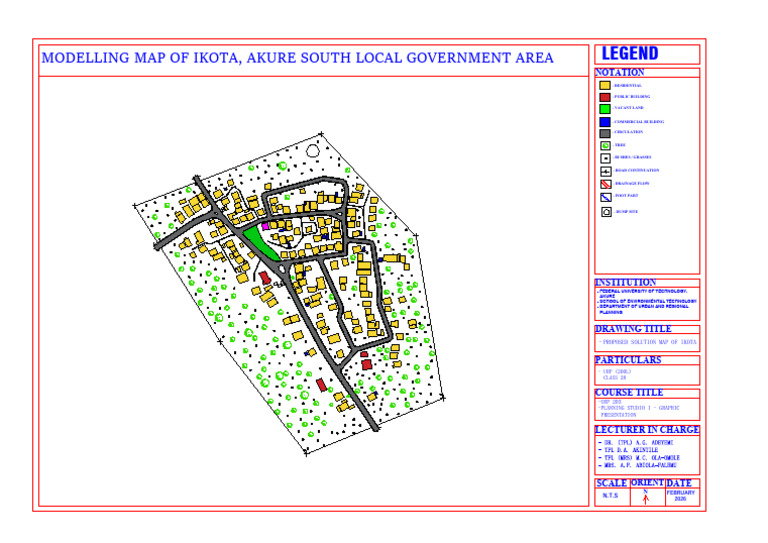This screenshot has height=543, width=768.
Task: Click the 'COMMERCIAL BUILDING' legend label
Action: coord(639,122)
